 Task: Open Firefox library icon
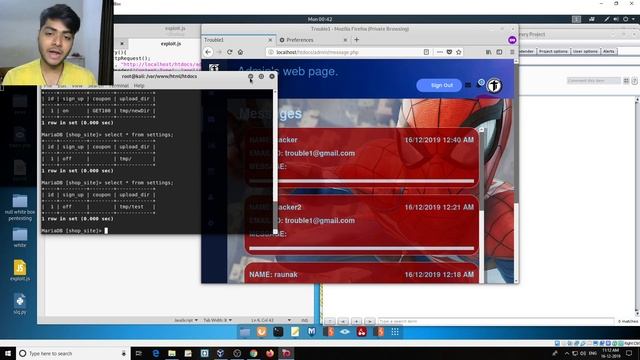[489, 52]
